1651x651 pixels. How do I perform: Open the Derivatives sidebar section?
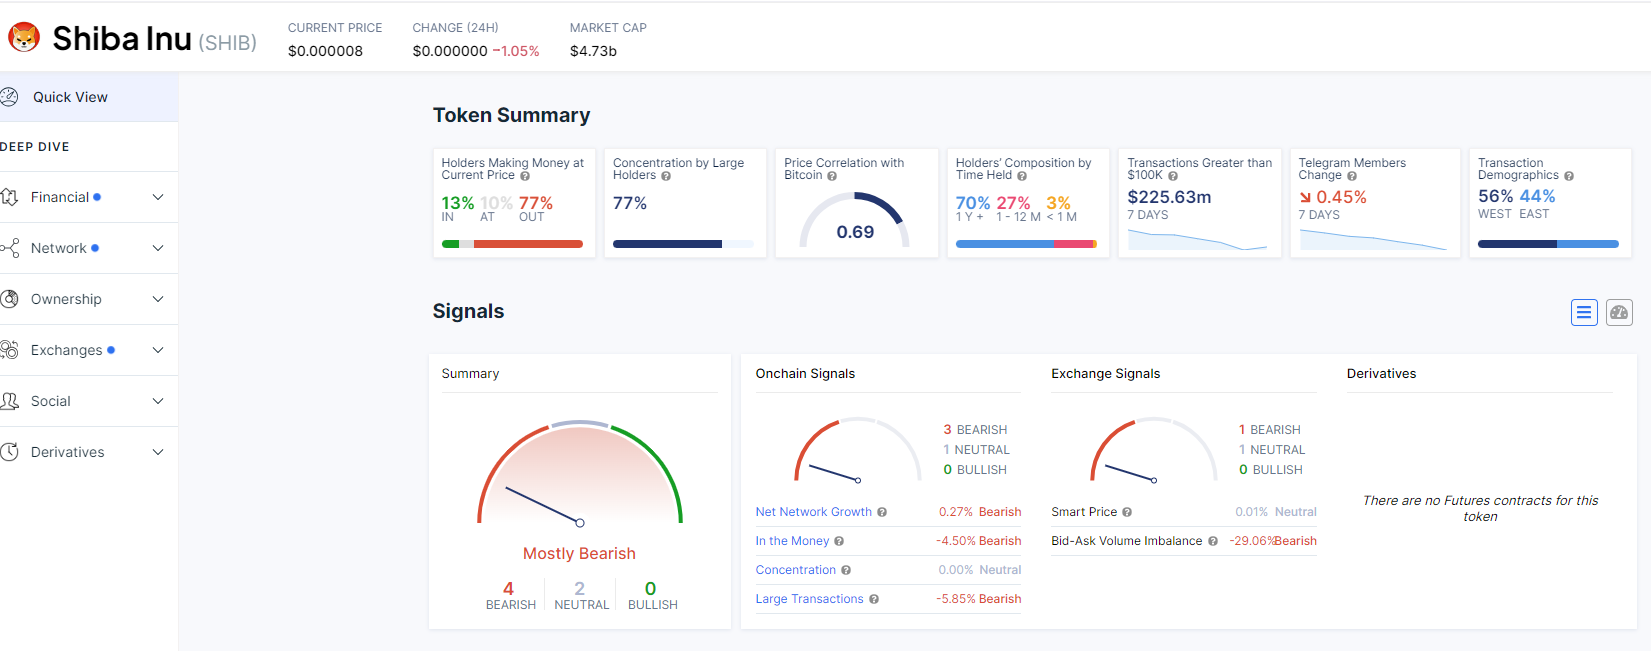(x=68, y=452)
